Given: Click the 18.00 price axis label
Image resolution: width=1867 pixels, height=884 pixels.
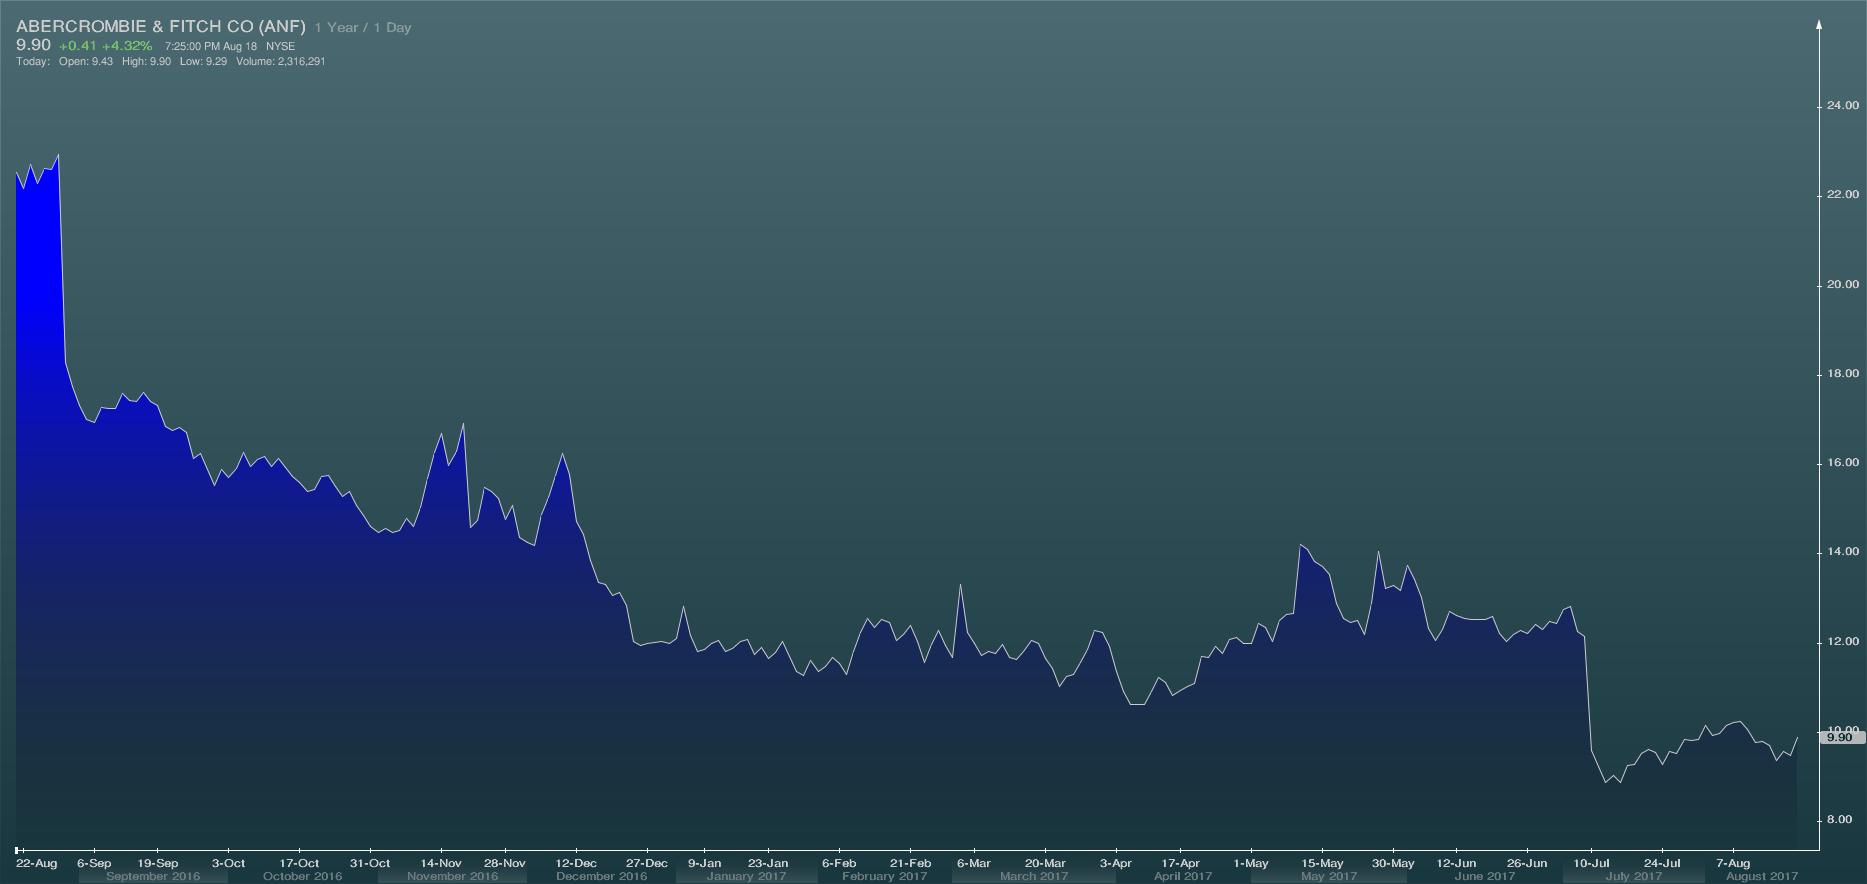Looking at the screenshot, I should (x=1843, y=373).
